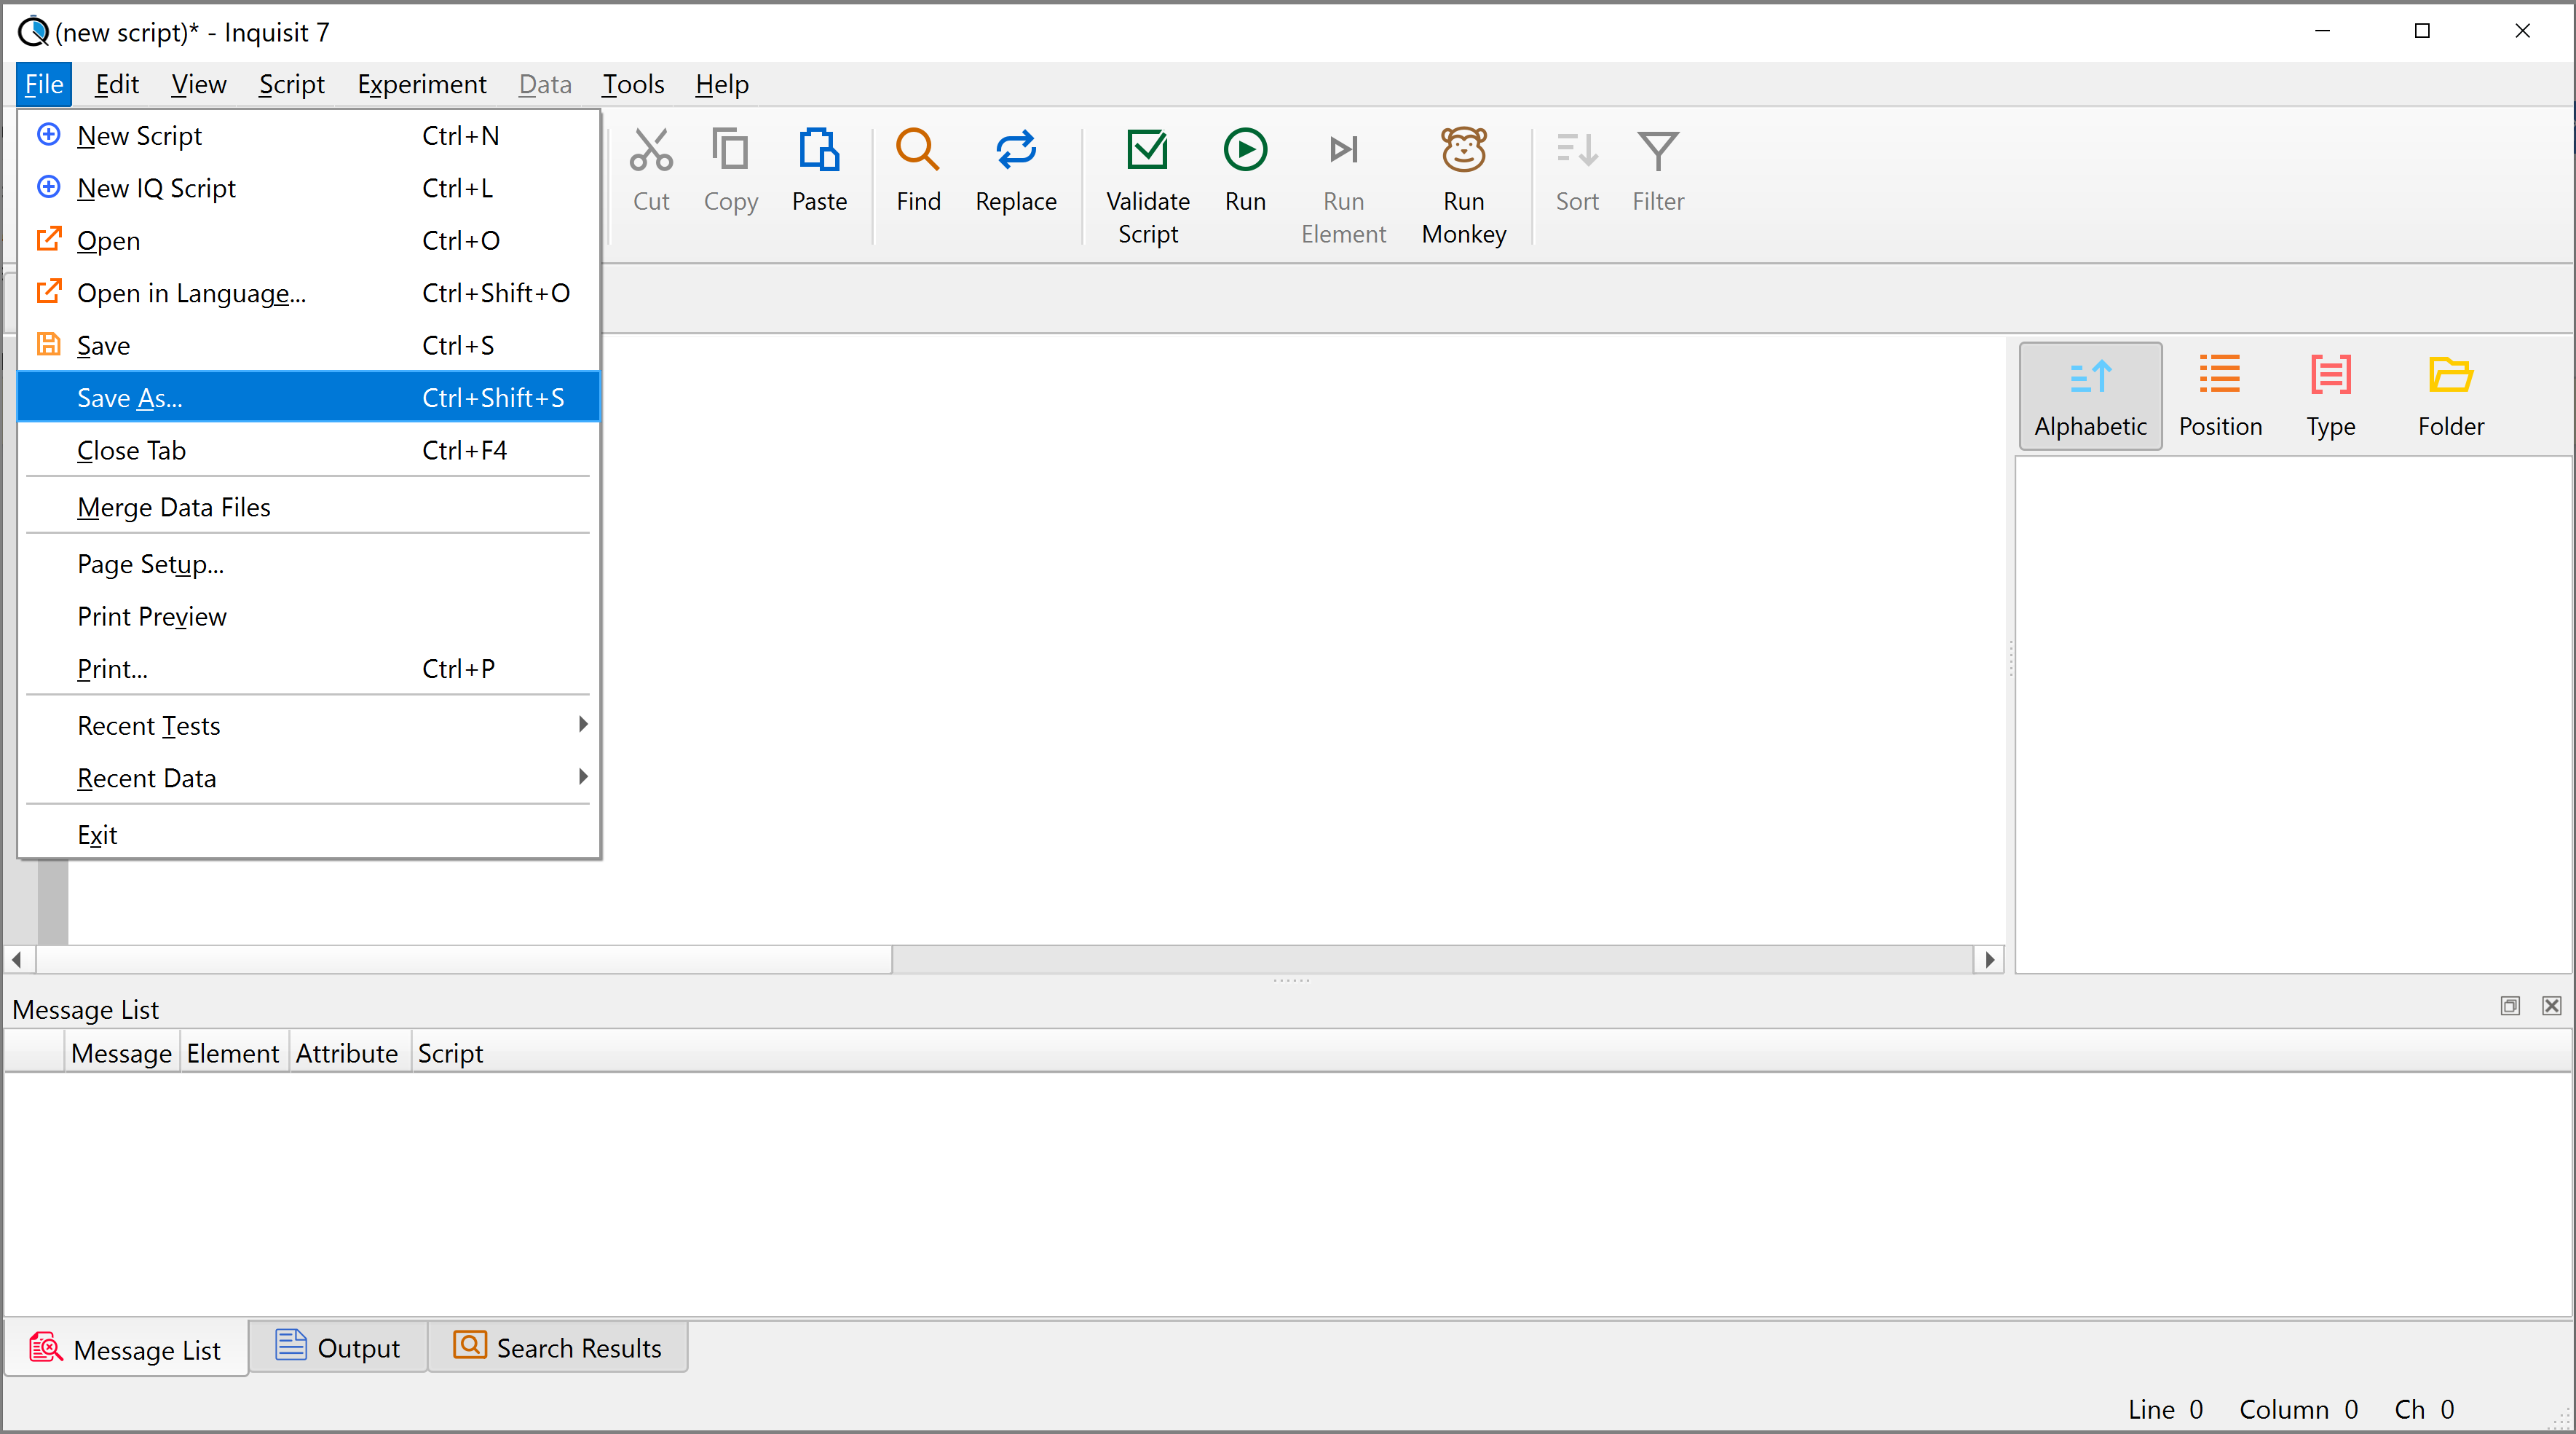Click the New IQ Script plus icon
2576x1434 pixels.
(48, 187)
